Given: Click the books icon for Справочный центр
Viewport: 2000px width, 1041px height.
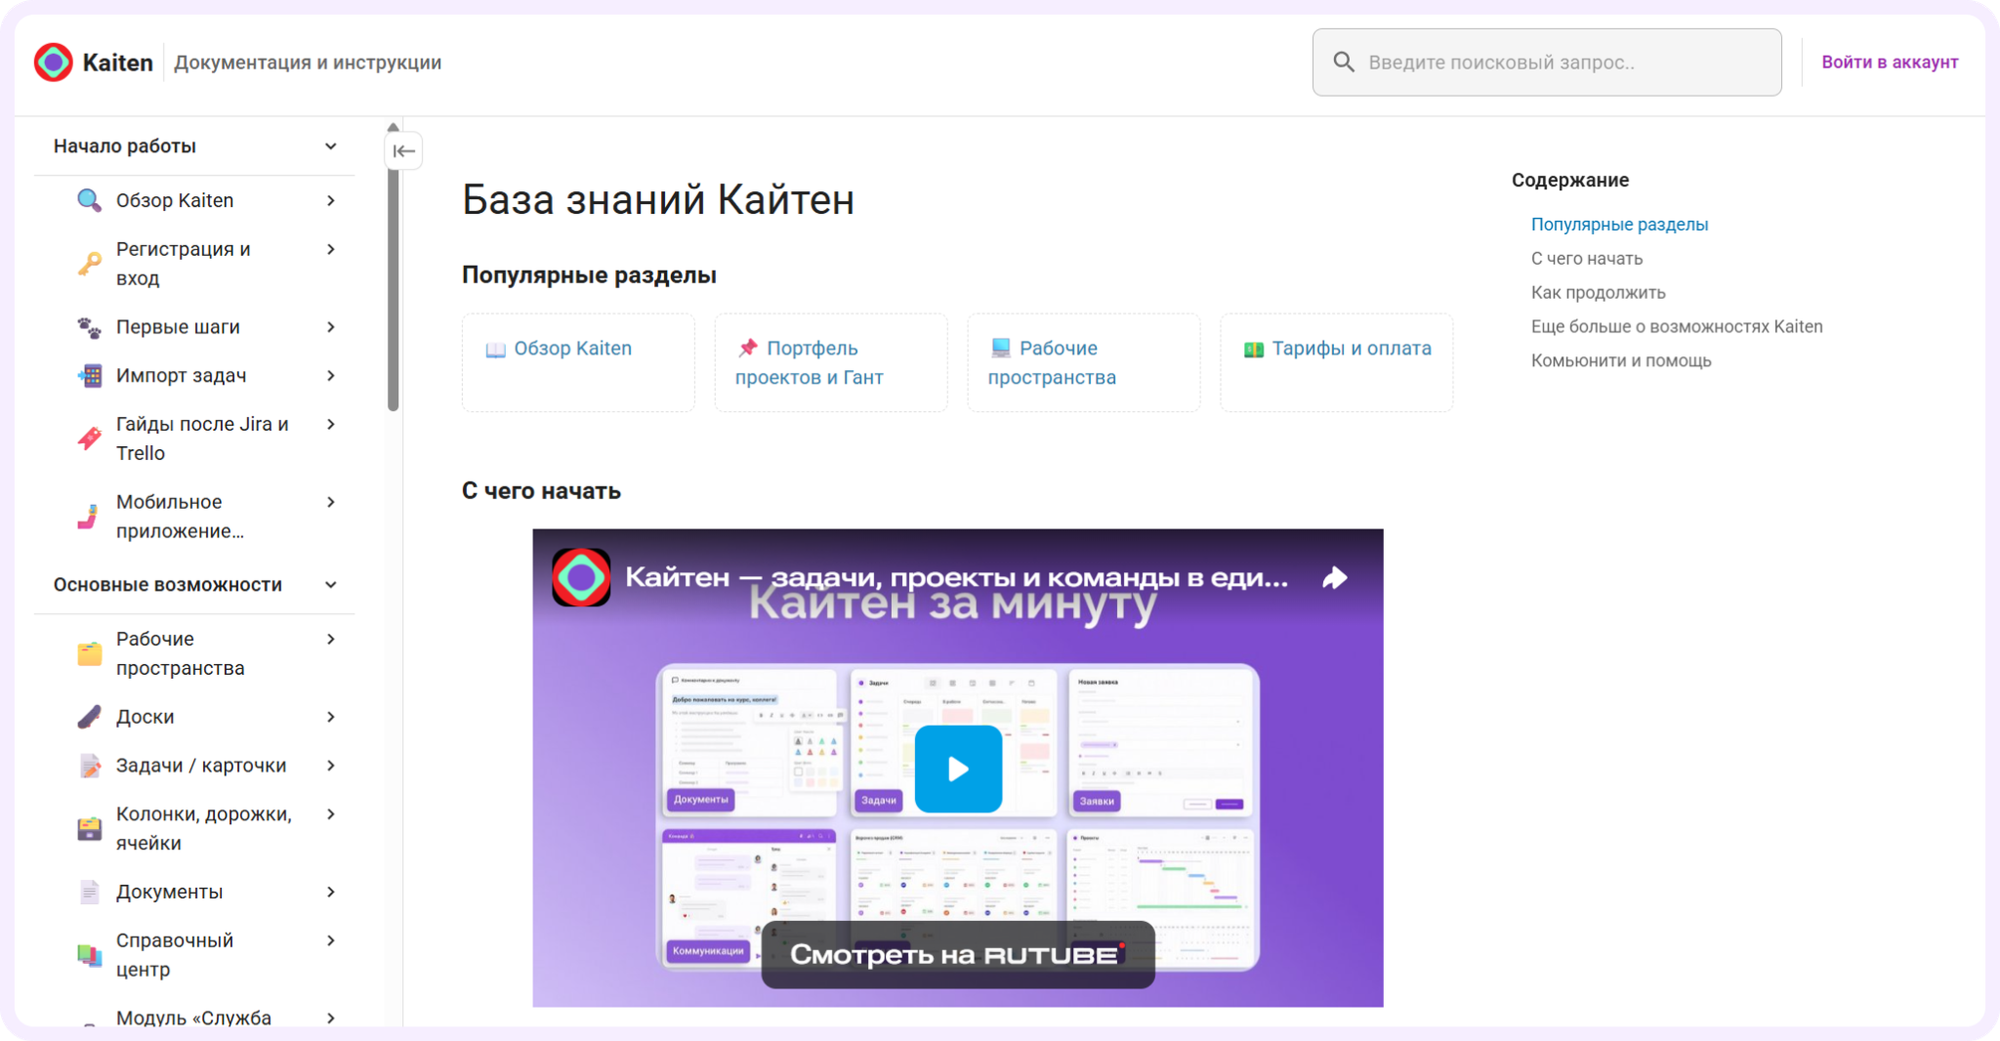Looking at the screenshot, I should [x=89, y=955].
